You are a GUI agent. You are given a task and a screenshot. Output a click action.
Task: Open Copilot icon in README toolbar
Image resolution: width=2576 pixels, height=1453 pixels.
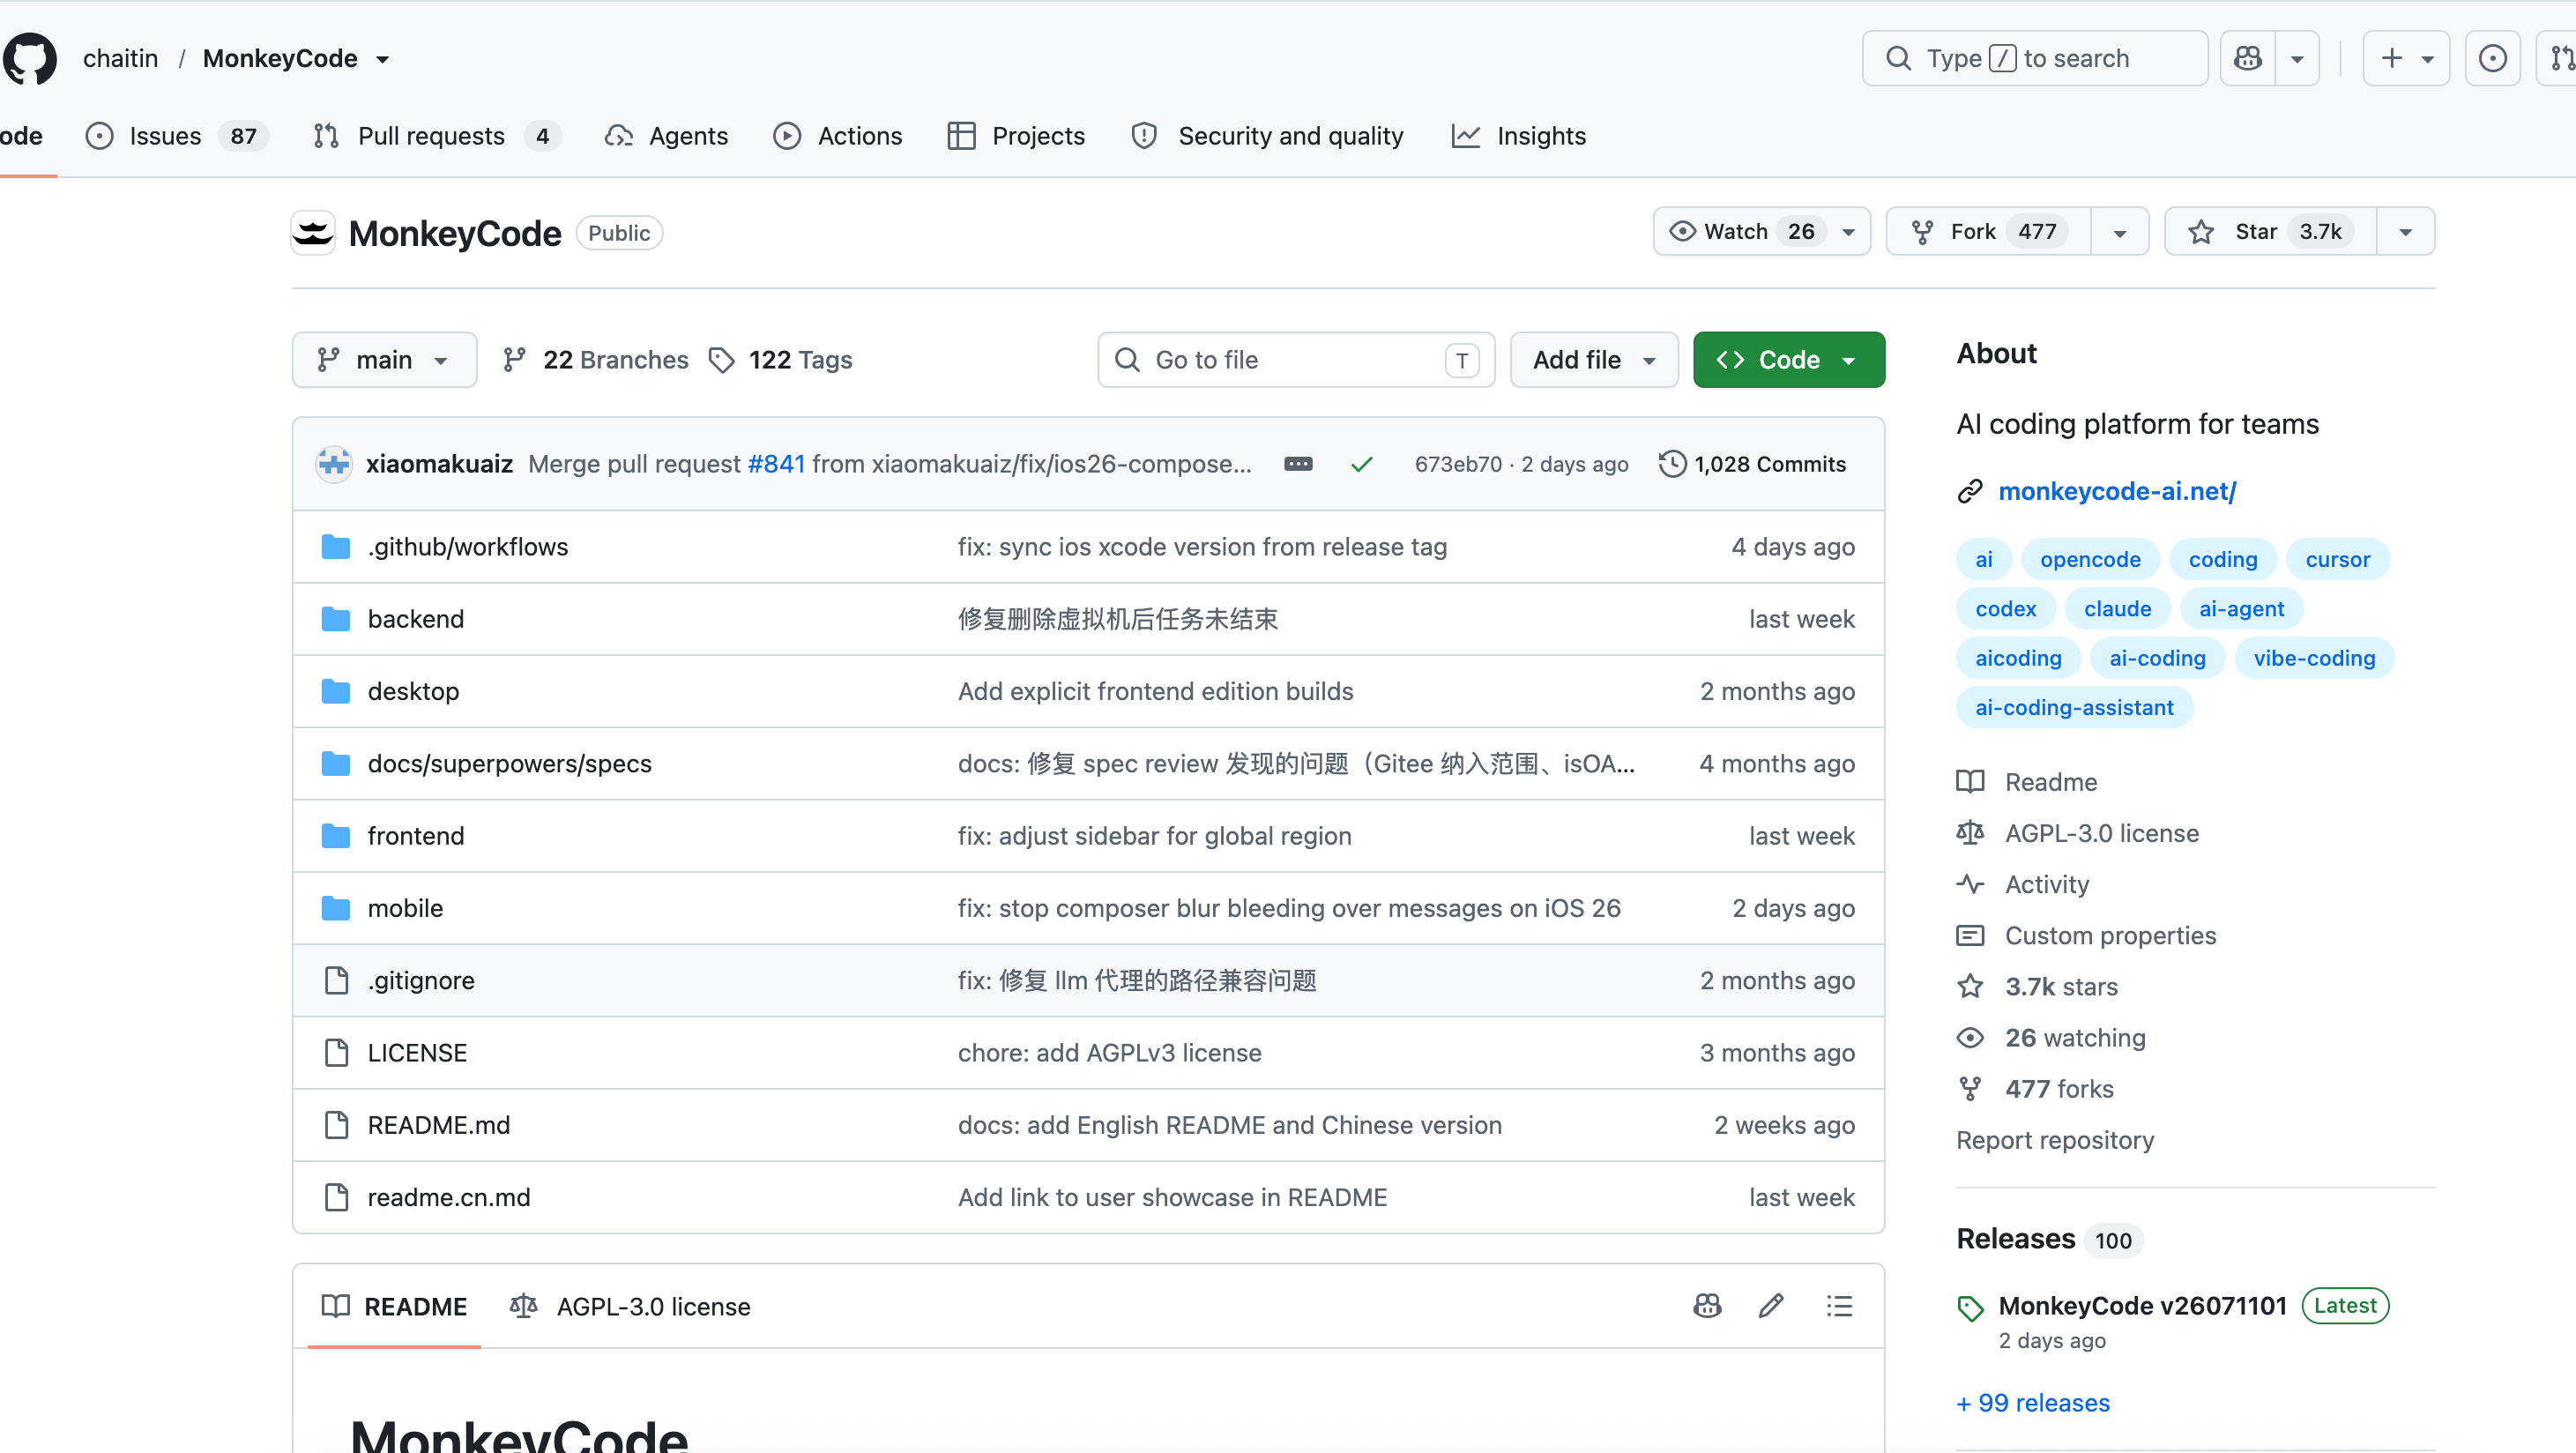[x=1707, y=1306]
